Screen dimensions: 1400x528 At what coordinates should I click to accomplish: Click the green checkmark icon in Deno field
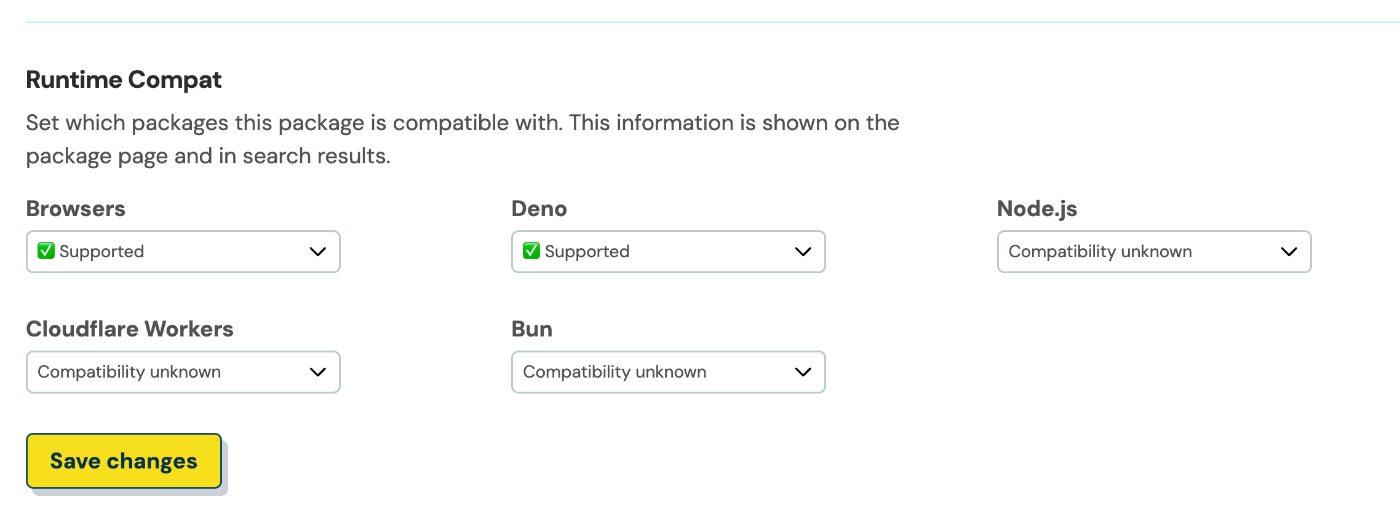(532, 251)
